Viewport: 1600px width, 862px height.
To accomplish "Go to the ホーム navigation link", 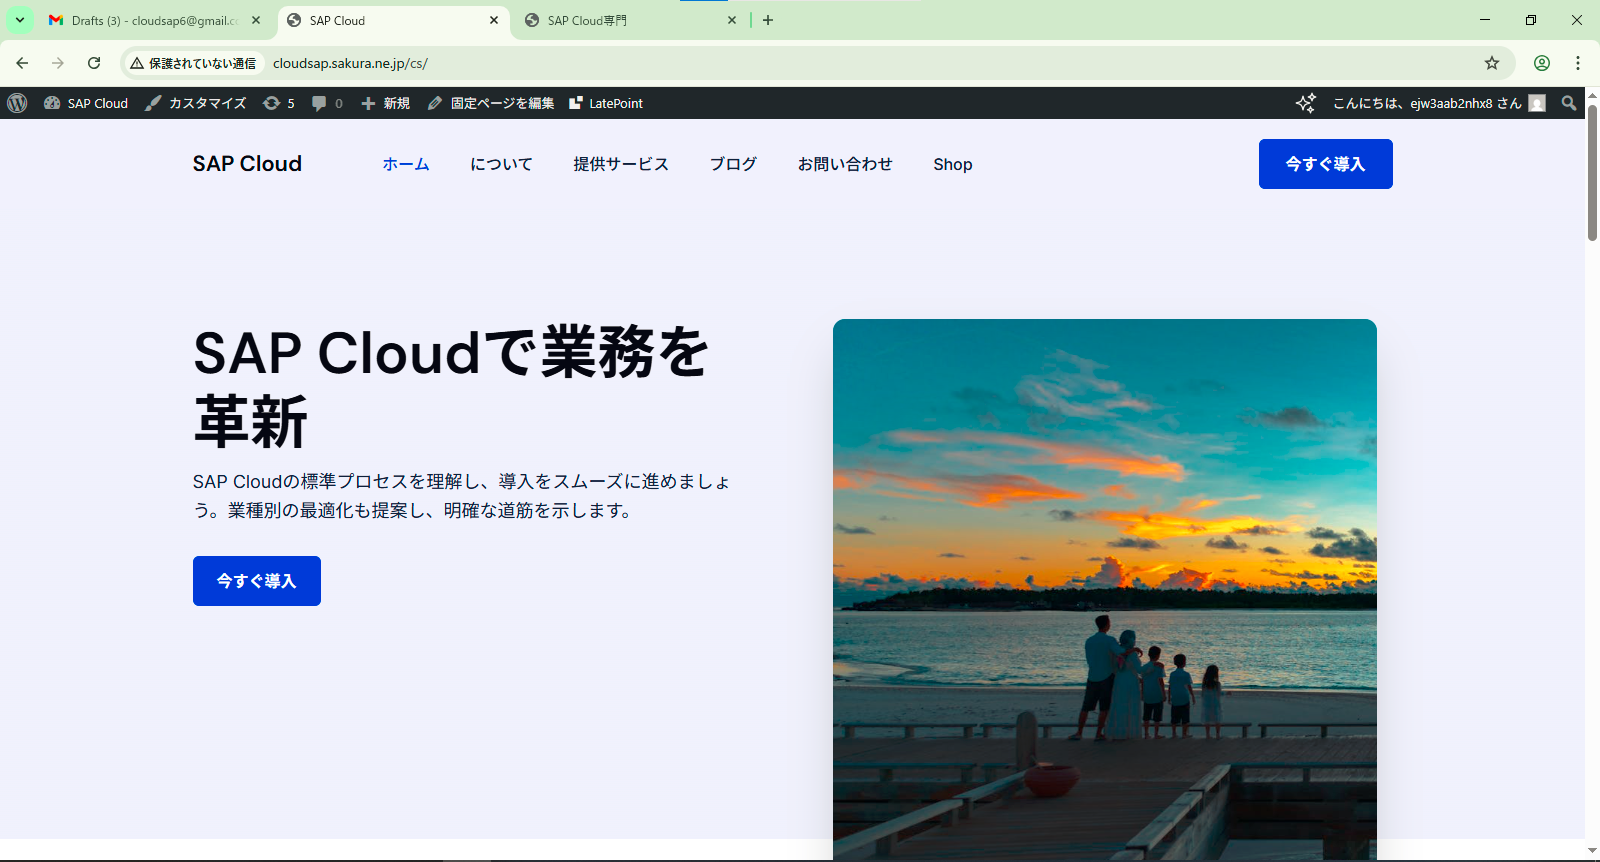I will pos(406,164).
